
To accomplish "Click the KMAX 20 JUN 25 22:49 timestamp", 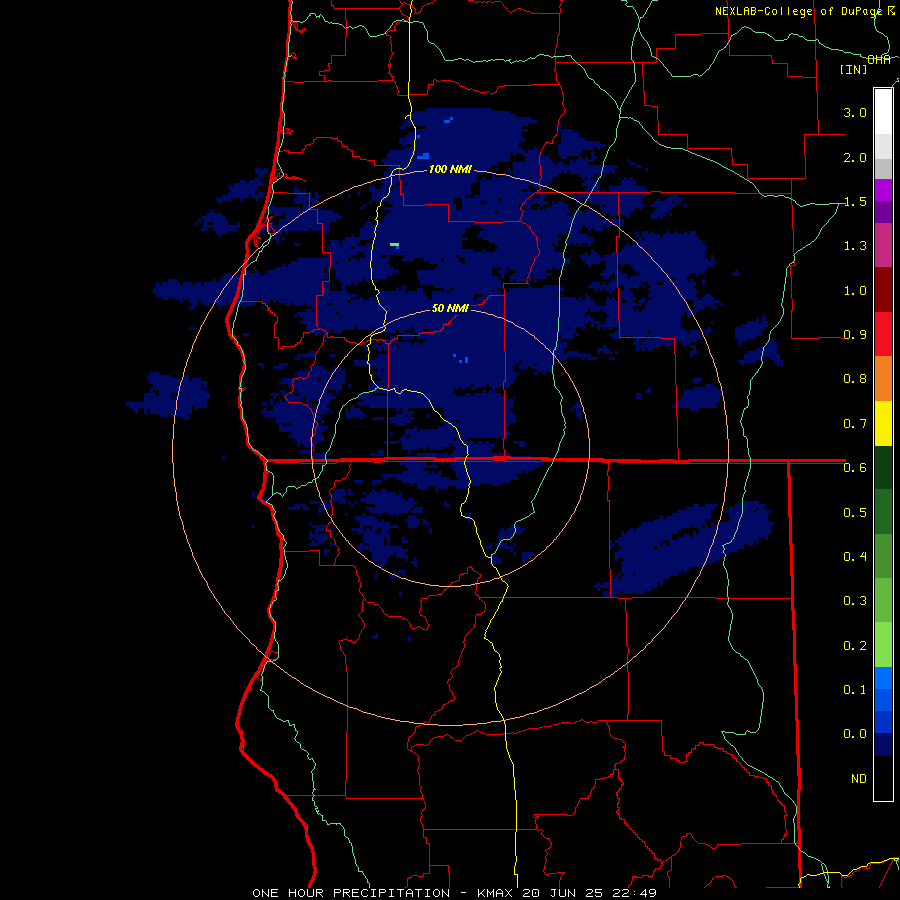I will pyautogui.click(x=567, y=893).
